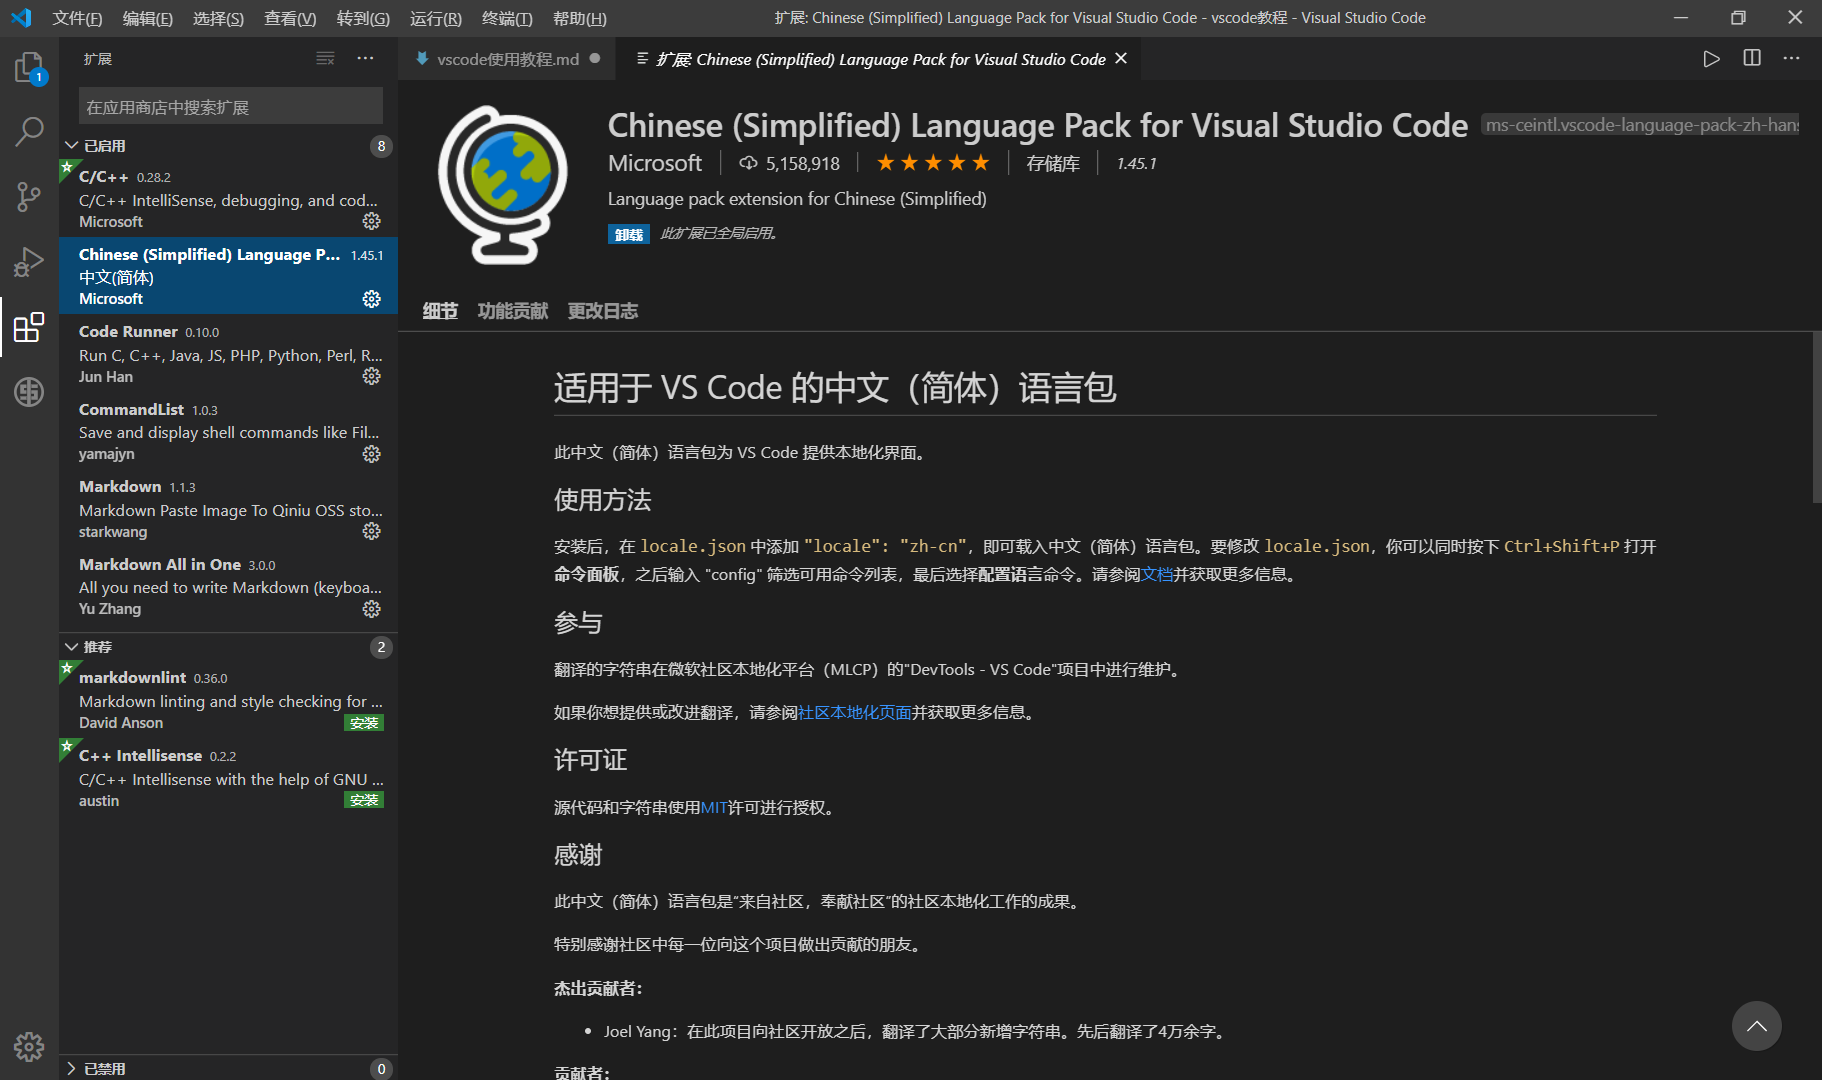Click the run triangle in editor toolbar
Viewport: 1822px width, 1080px height.
click(x=1711, y=59)
